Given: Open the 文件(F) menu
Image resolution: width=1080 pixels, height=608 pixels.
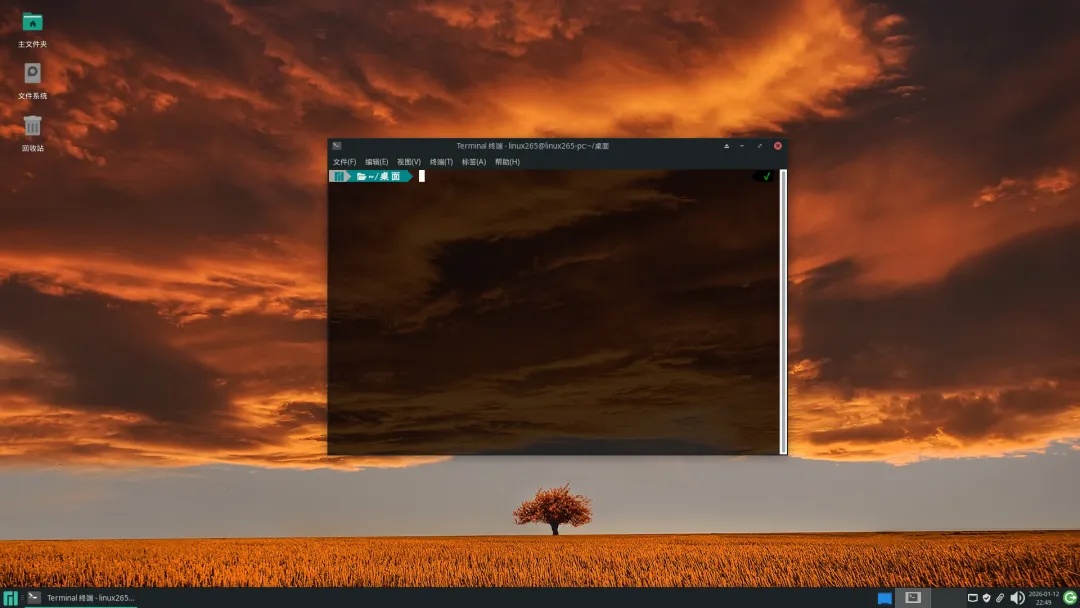Looking at the screenshot, I should pos(343,161).
